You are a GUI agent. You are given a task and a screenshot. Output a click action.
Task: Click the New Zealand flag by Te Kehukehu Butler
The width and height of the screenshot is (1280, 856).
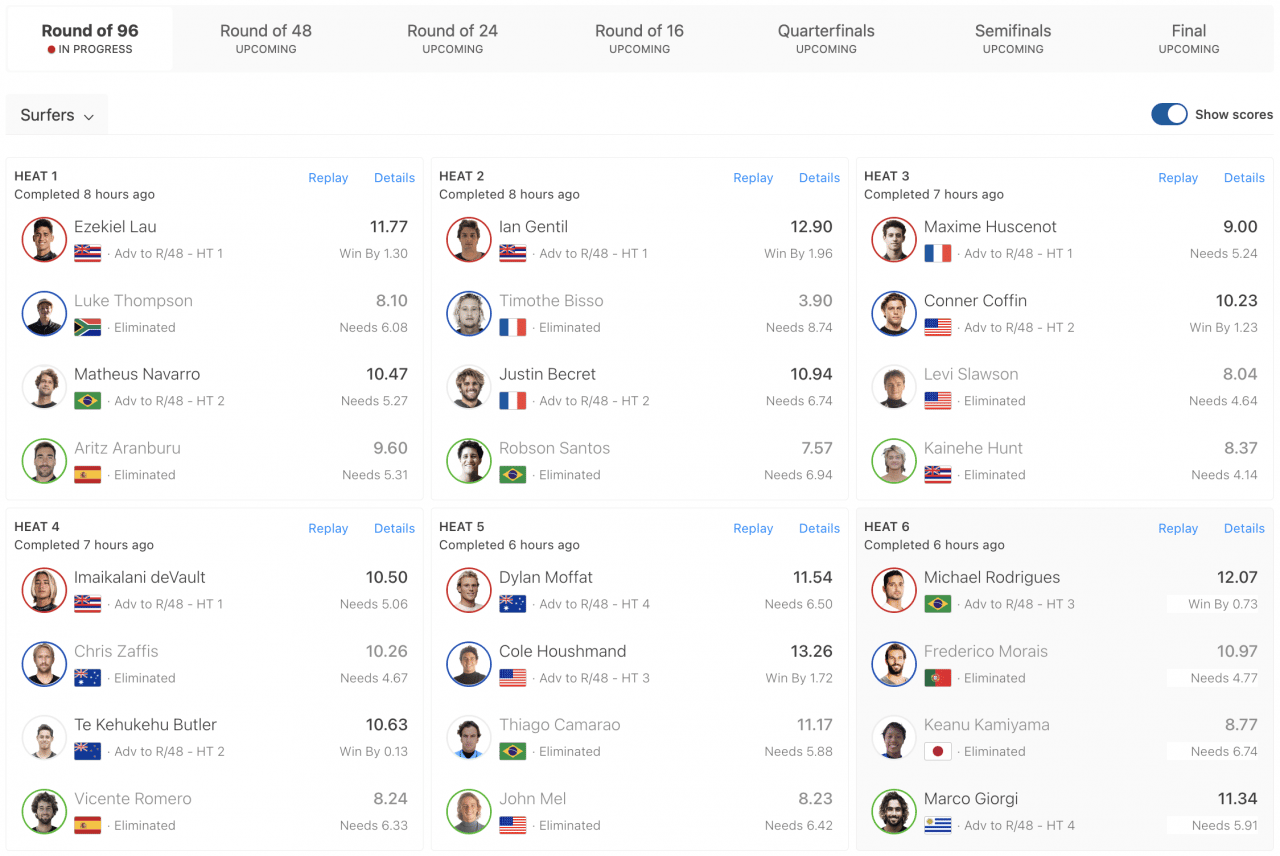87,753
